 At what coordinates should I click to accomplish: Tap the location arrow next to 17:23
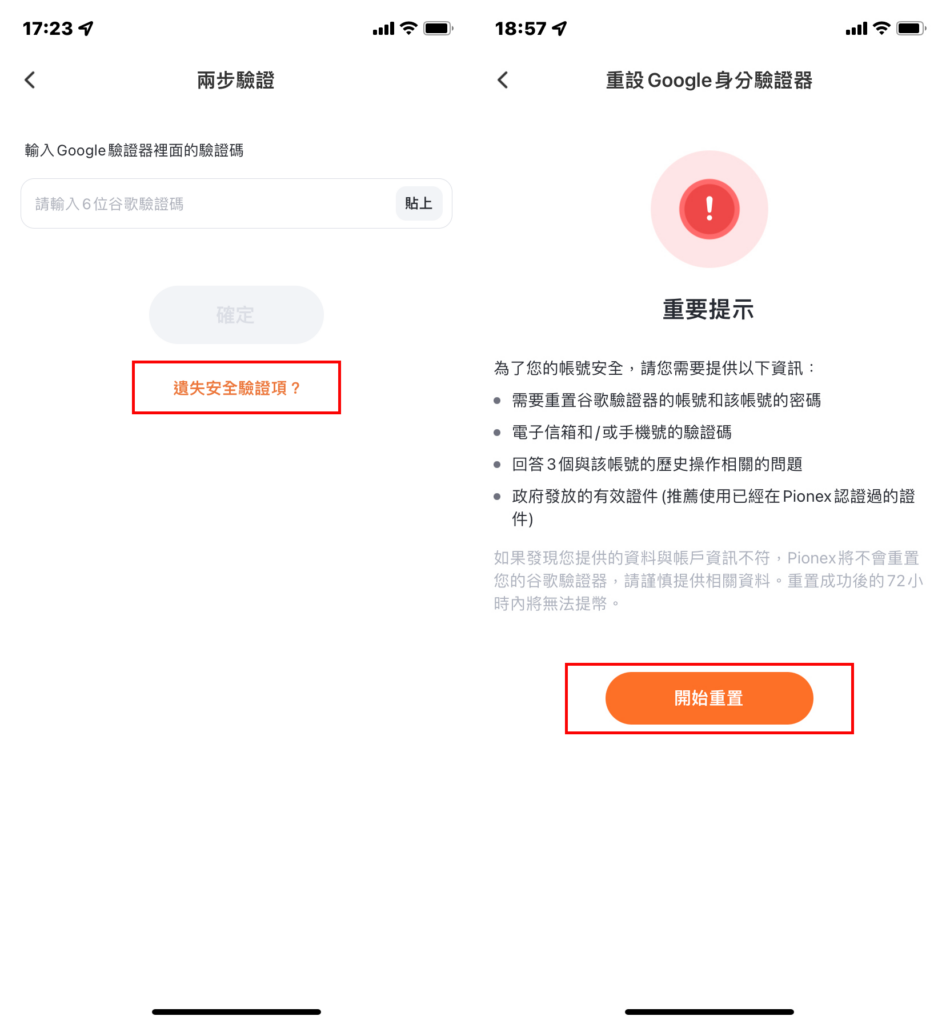point(86,28)
